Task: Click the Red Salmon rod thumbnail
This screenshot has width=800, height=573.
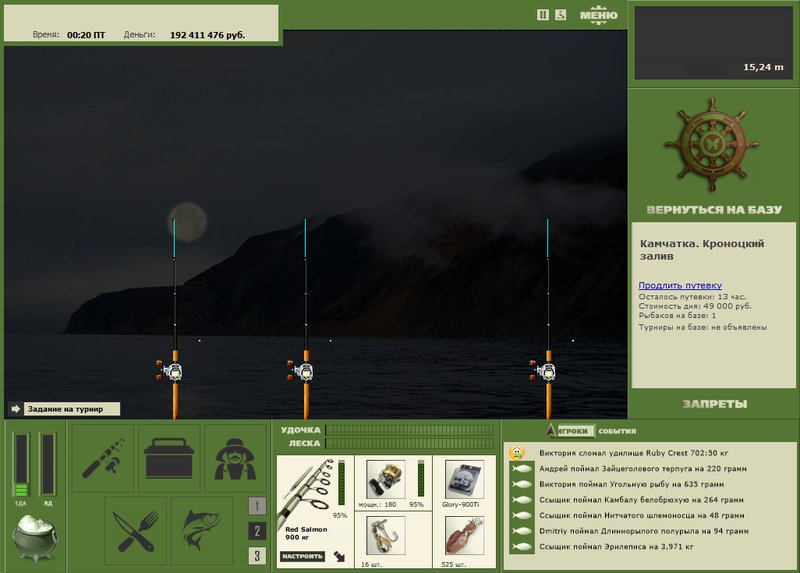Action: pos(306,490)
